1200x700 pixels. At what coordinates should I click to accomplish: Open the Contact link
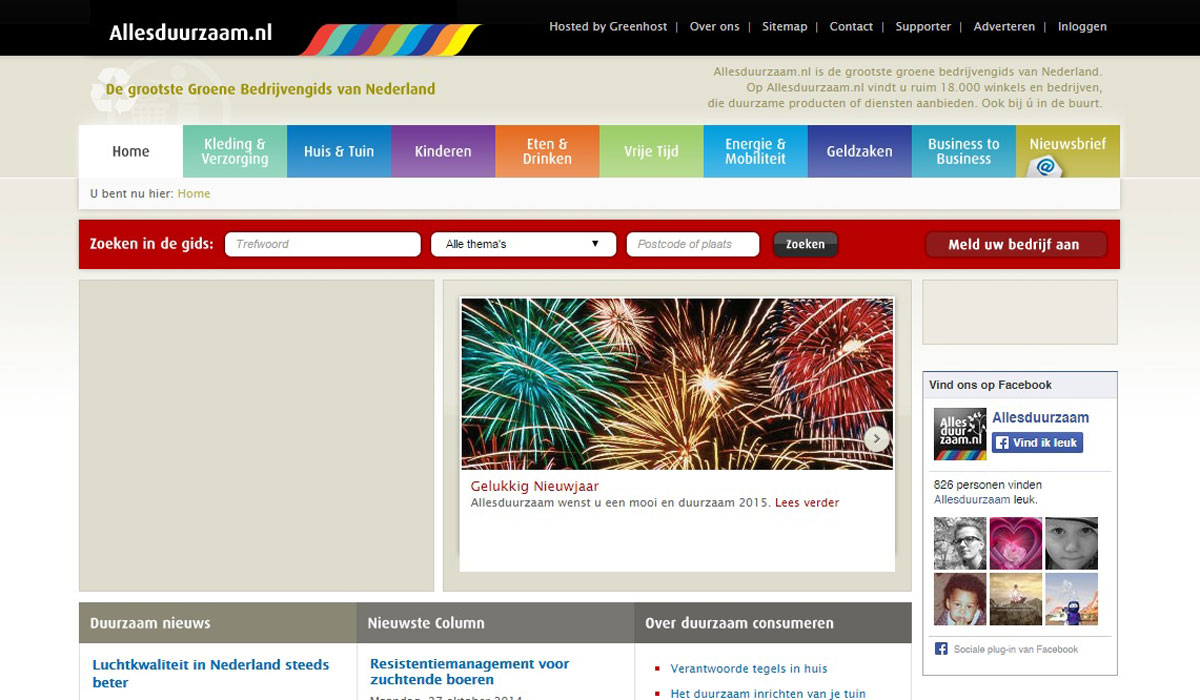851,27
